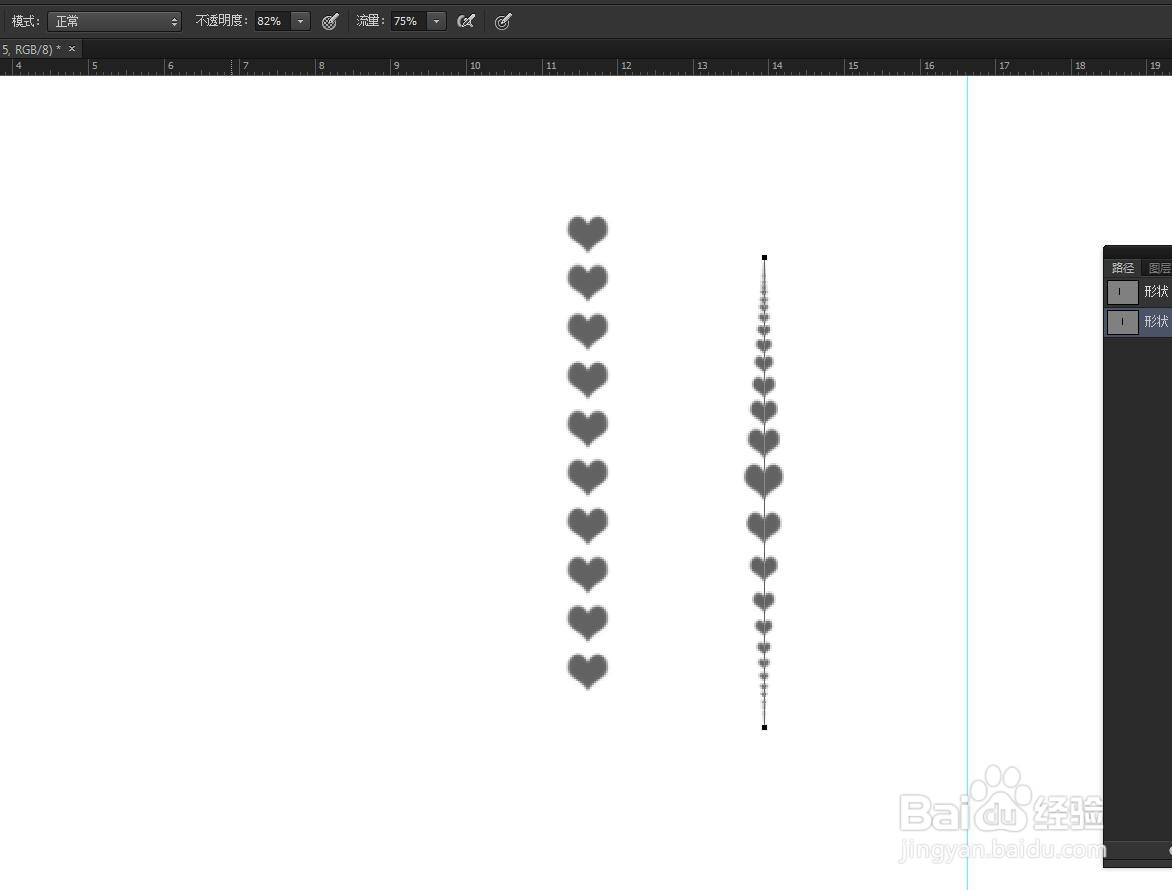Select the document tab labeled RGB/8
Viewport: 1172px width, 890px height.
pyautogui.click(x=30, y=49)
